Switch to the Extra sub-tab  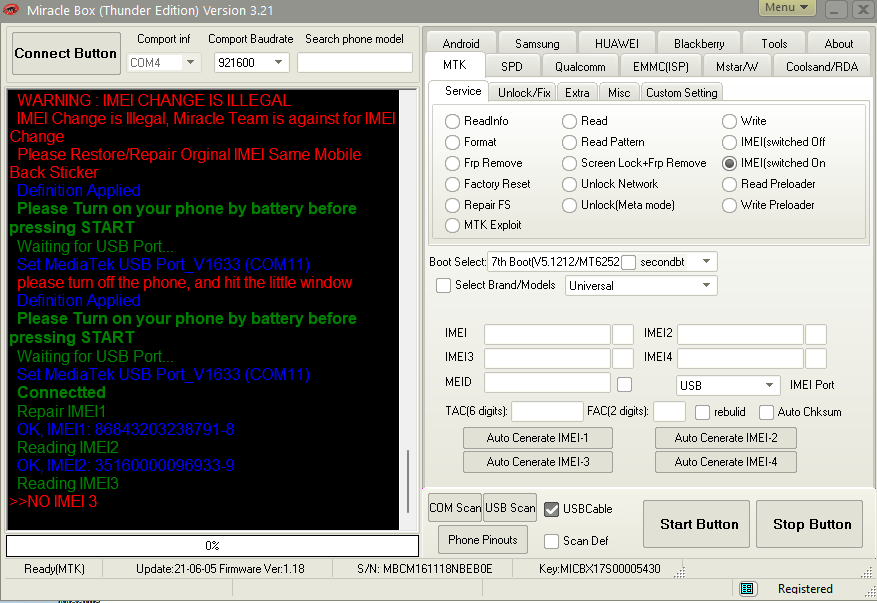click(x=577, y=93)
